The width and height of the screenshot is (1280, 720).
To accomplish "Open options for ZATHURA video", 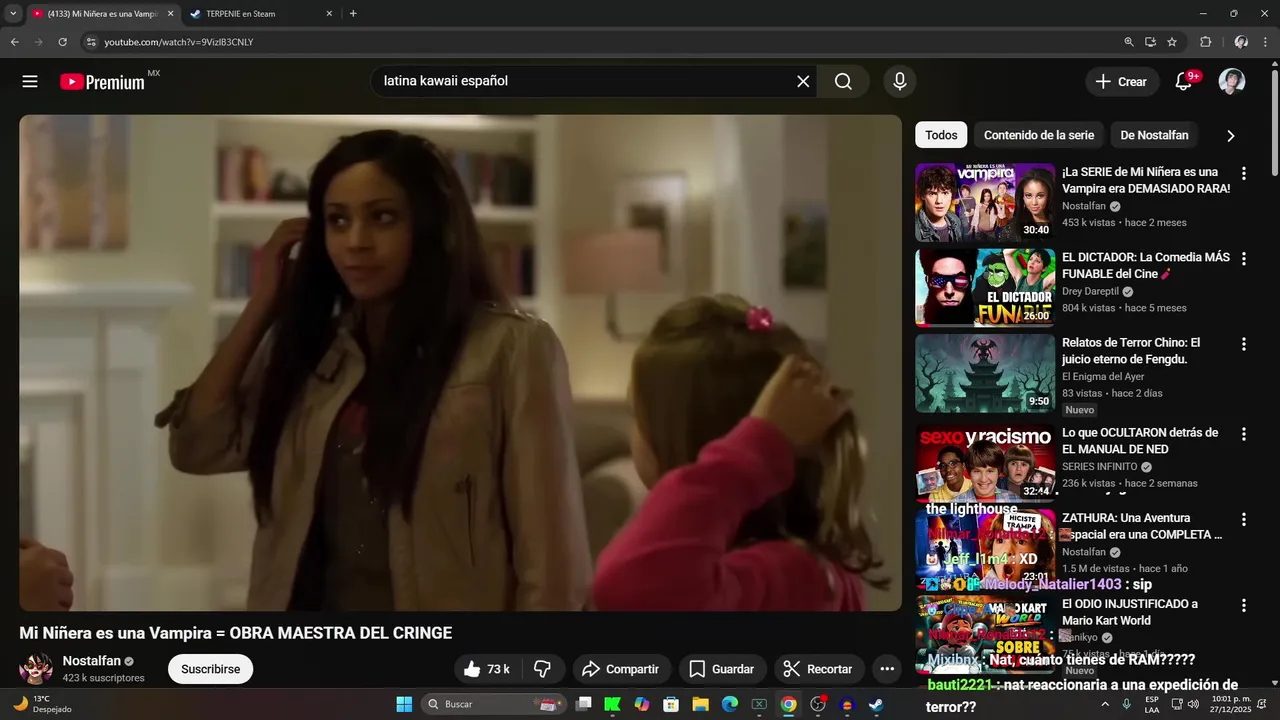I will (1244, 520).
